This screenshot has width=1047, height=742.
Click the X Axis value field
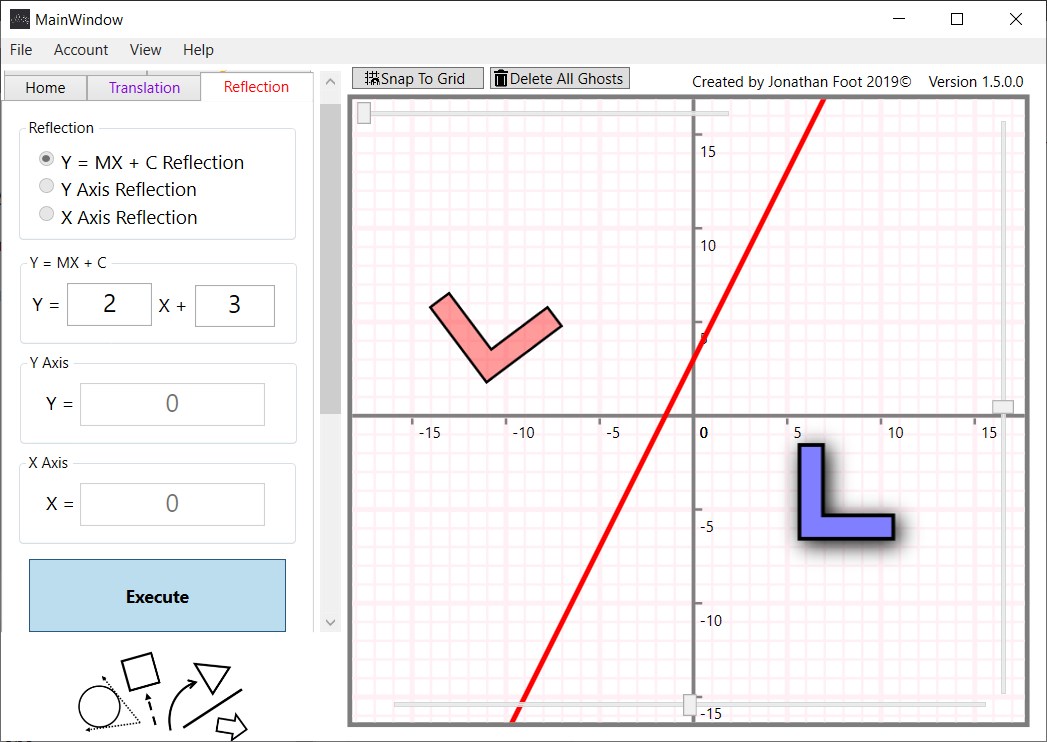point(172,504)
